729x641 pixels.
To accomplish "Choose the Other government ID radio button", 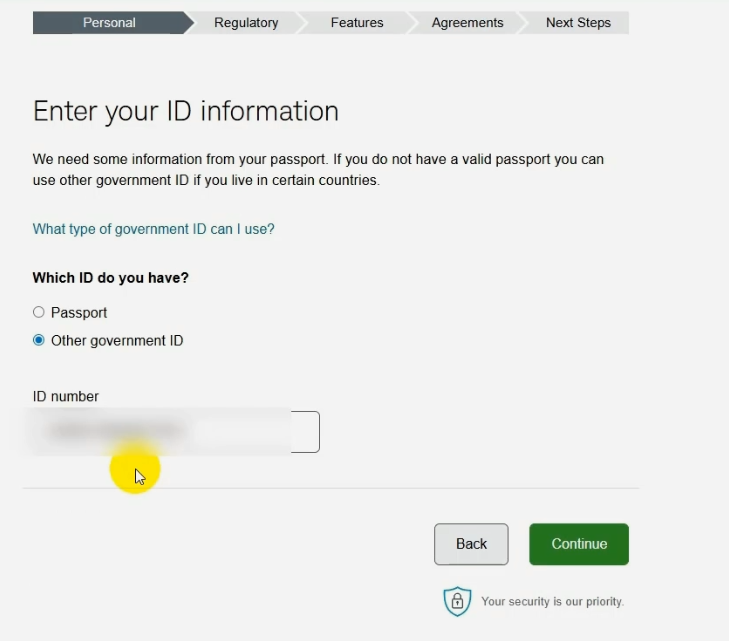I will click(x=39, y=340).
